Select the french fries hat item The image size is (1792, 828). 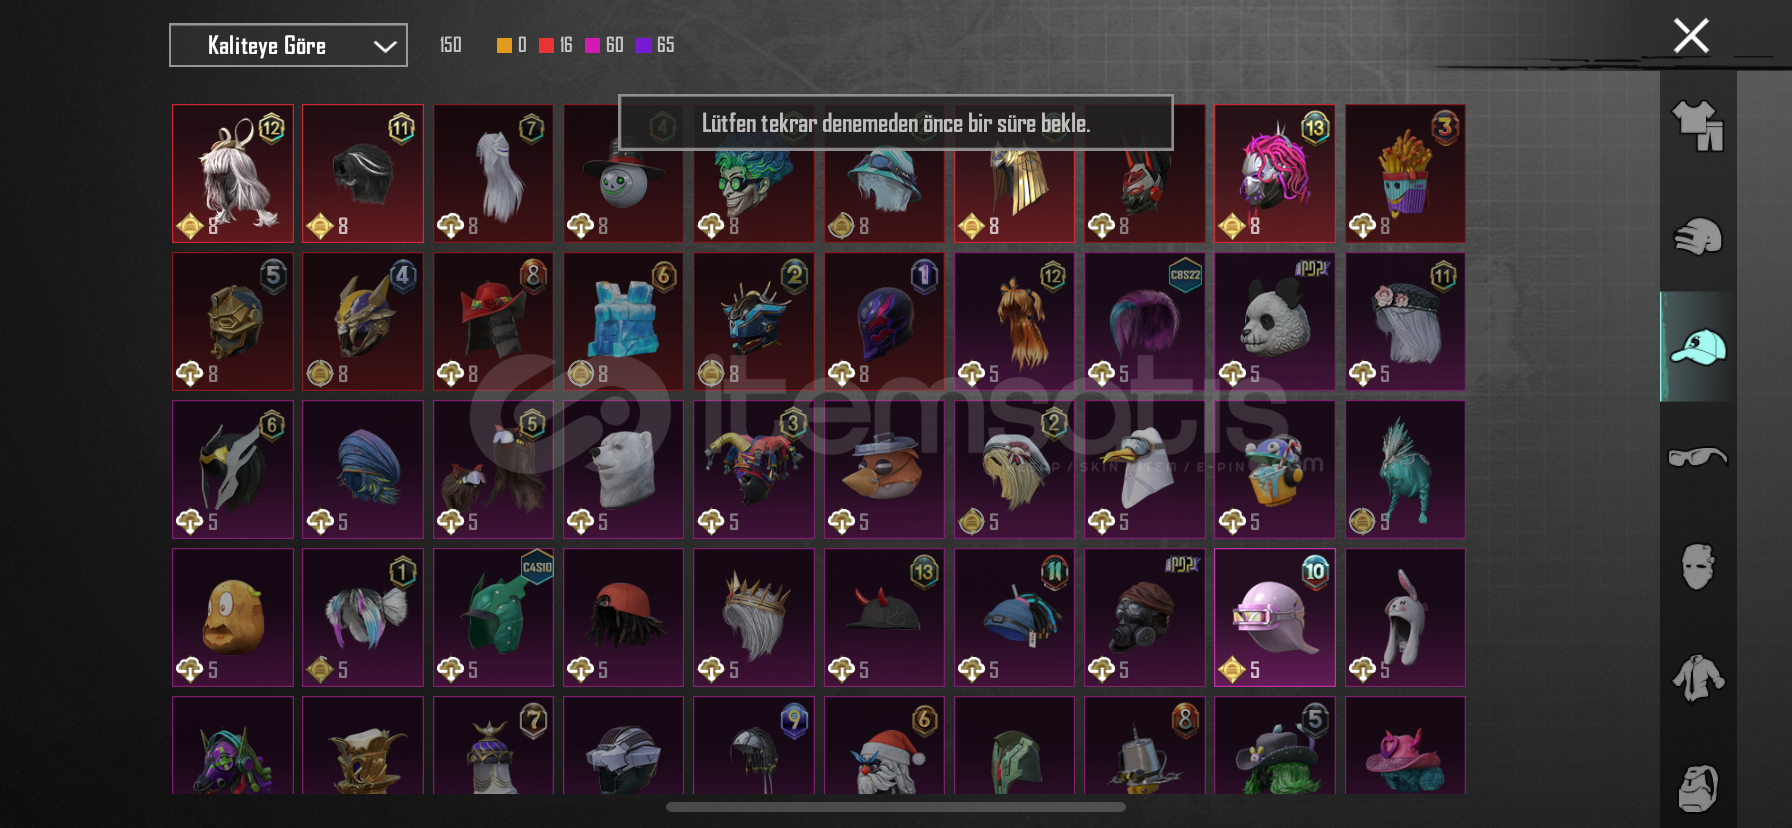click(1405, 173)
